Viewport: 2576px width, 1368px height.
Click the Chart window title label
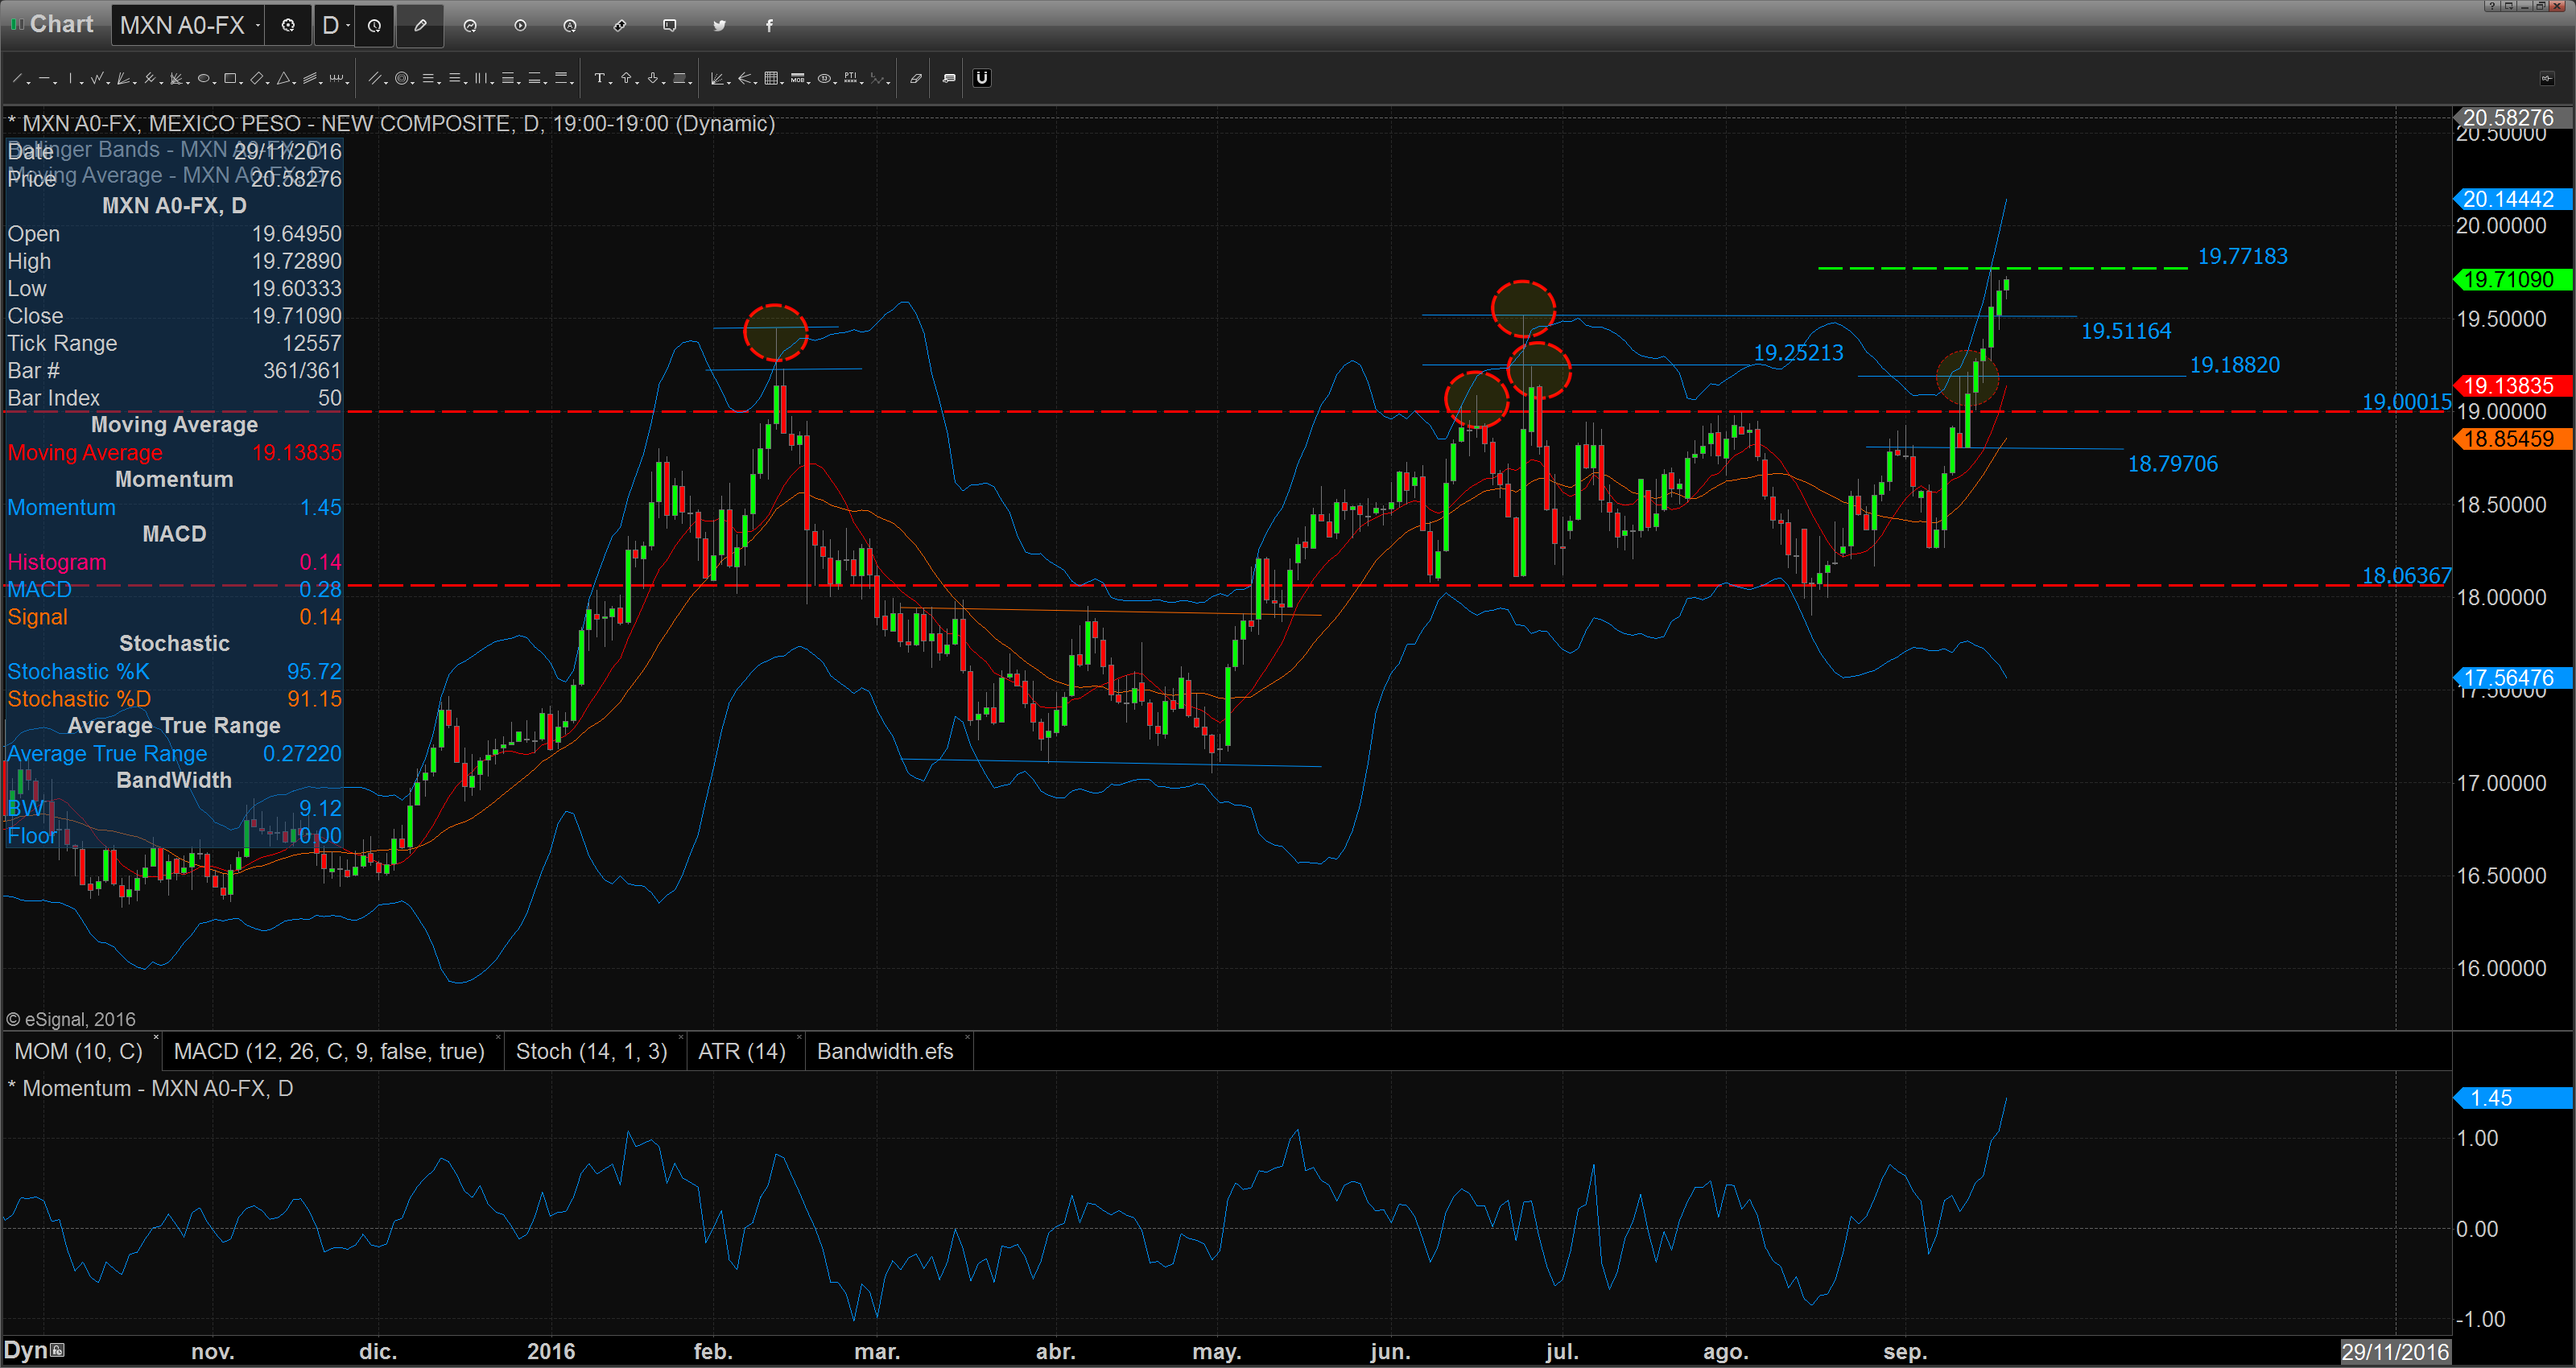point(61,24)
